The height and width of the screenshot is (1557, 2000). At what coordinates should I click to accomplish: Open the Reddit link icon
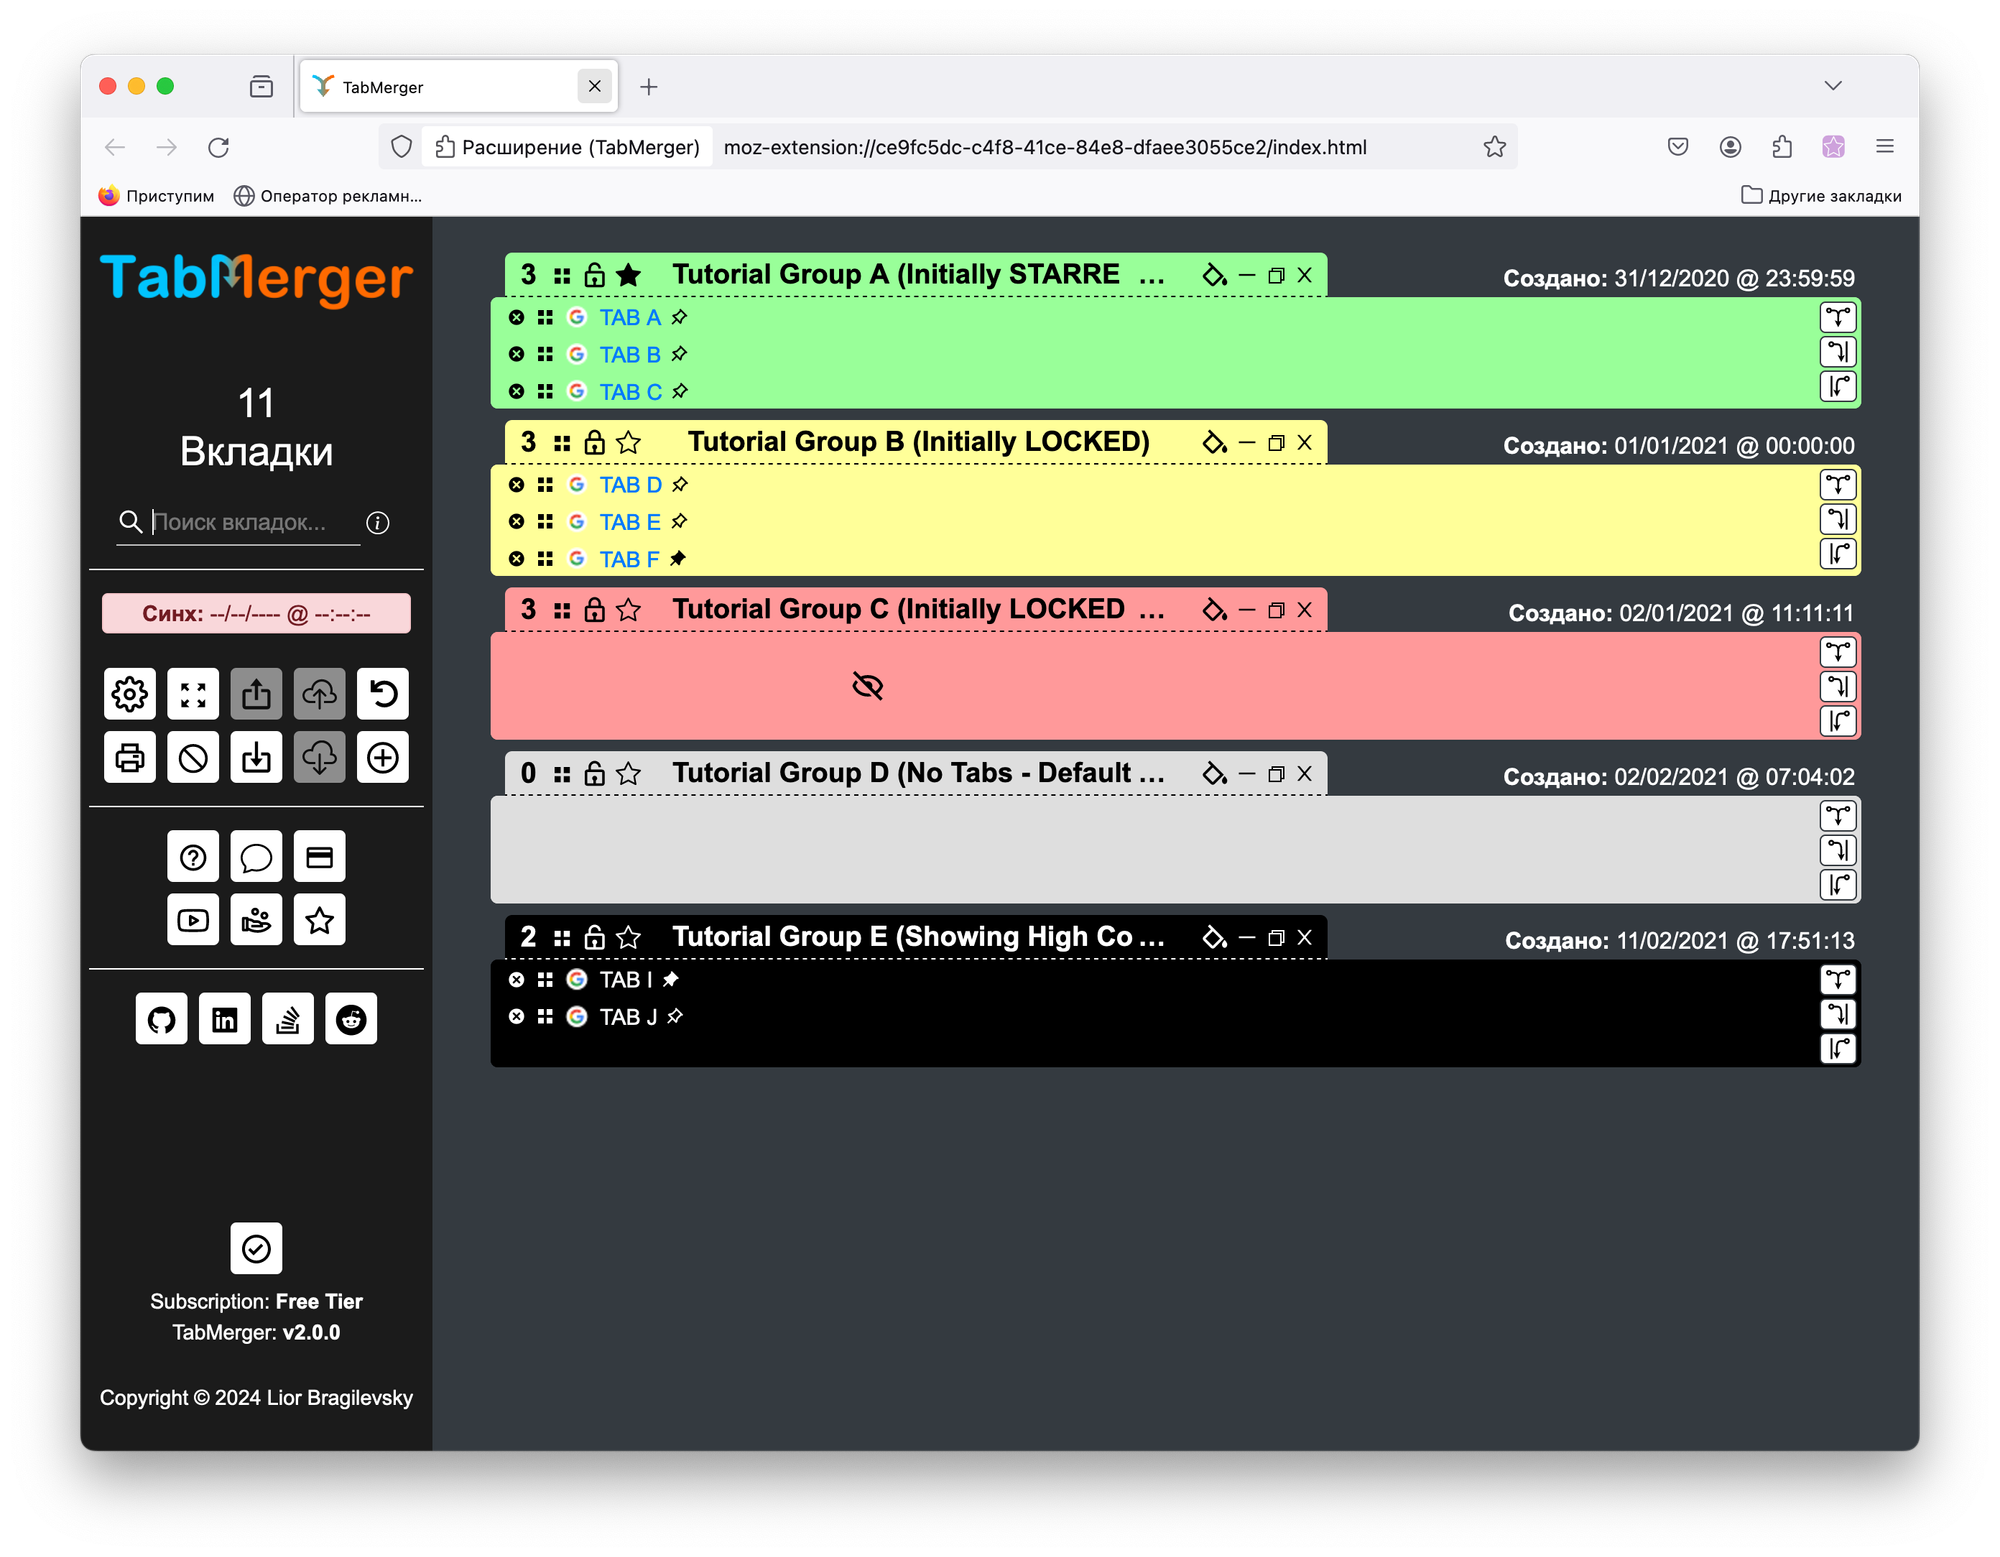[x=351, y=1019]
